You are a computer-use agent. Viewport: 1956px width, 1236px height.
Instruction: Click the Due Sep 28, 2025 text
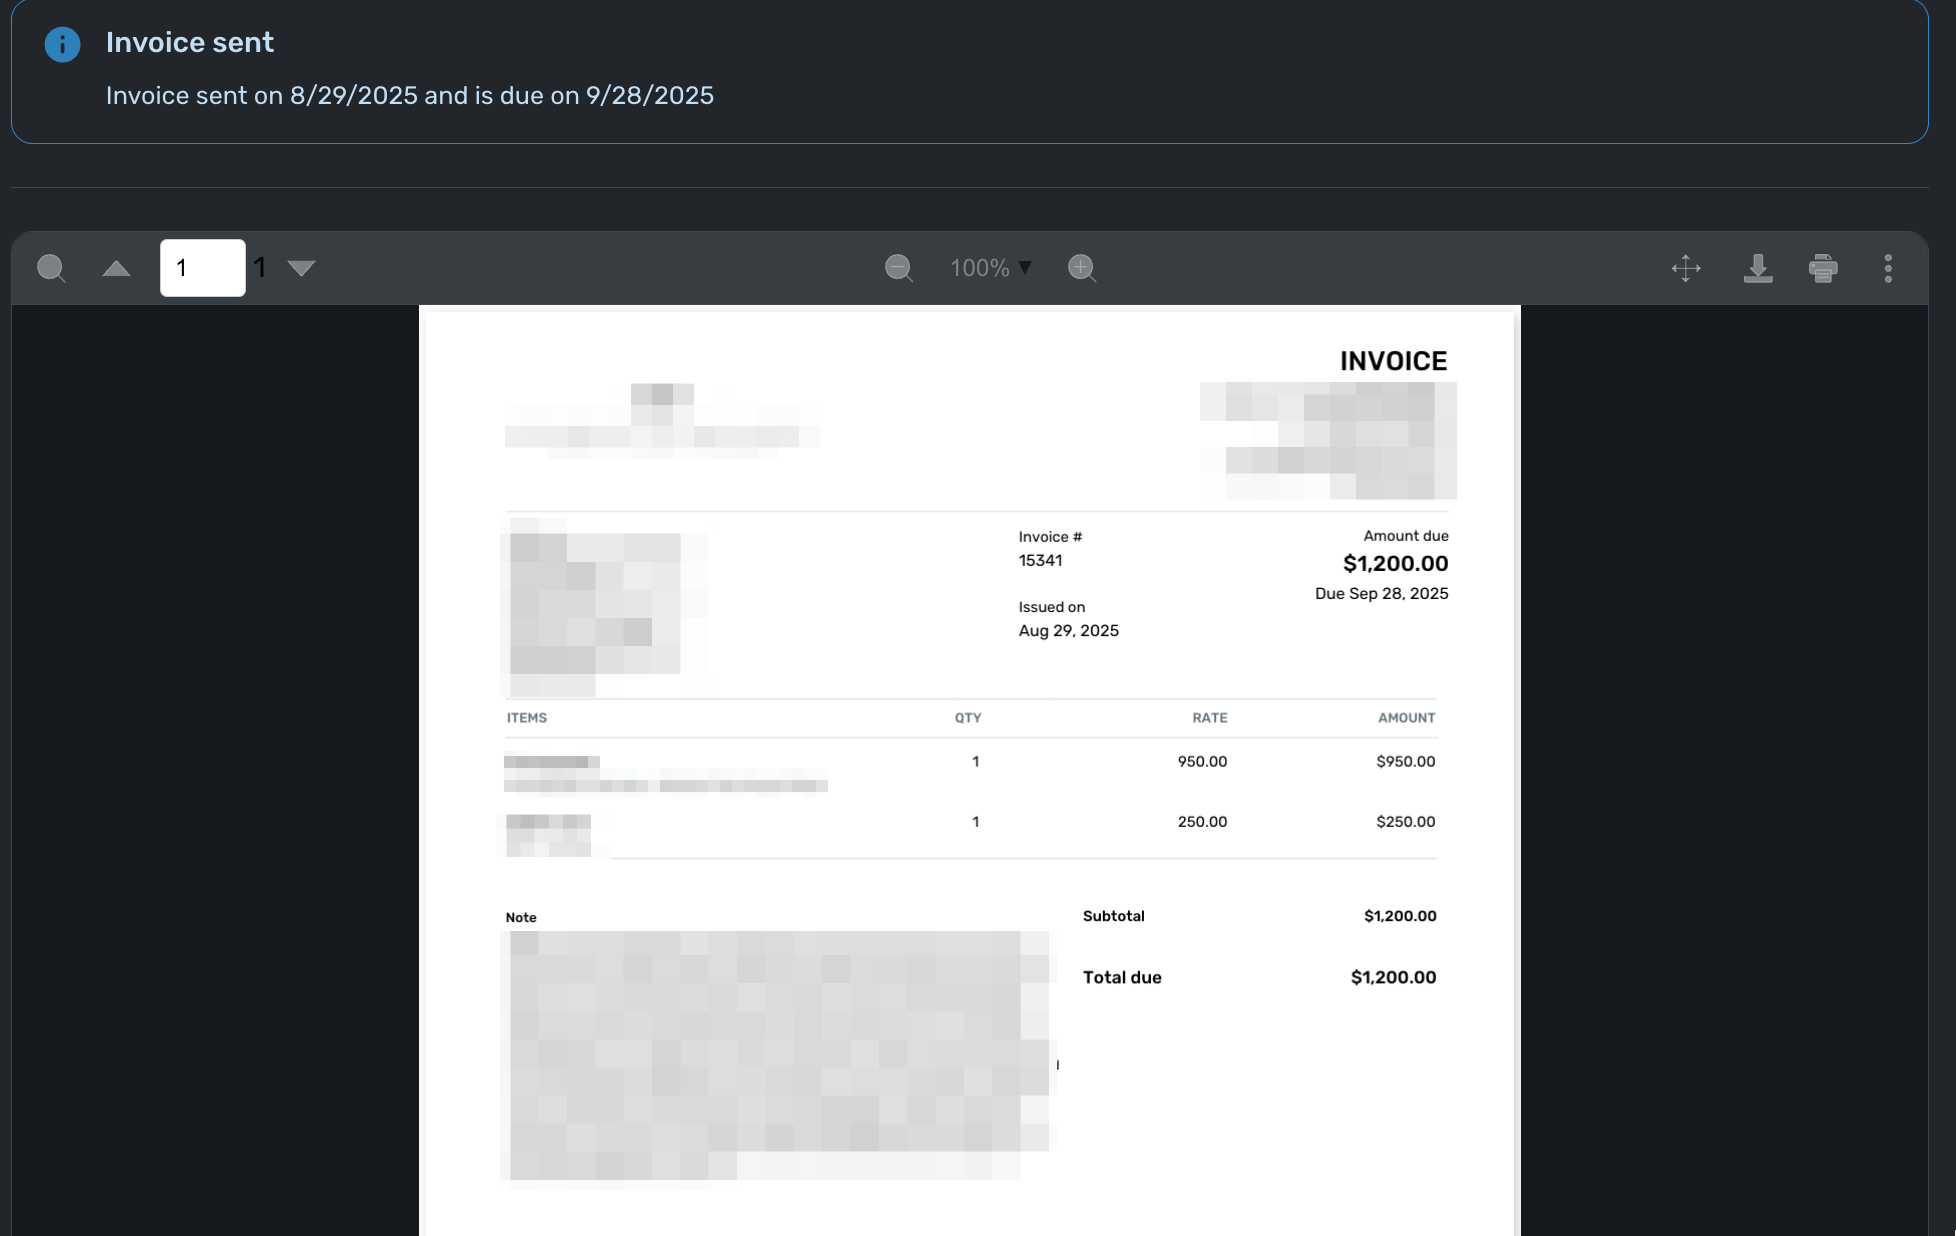(1381, 594)
